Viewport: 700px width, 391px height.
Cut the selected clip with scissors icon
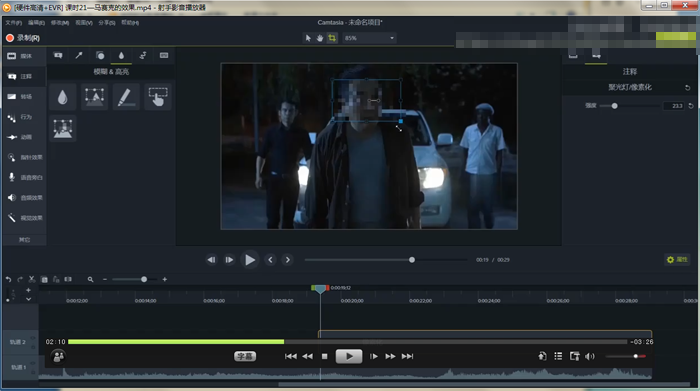(32, 279)
